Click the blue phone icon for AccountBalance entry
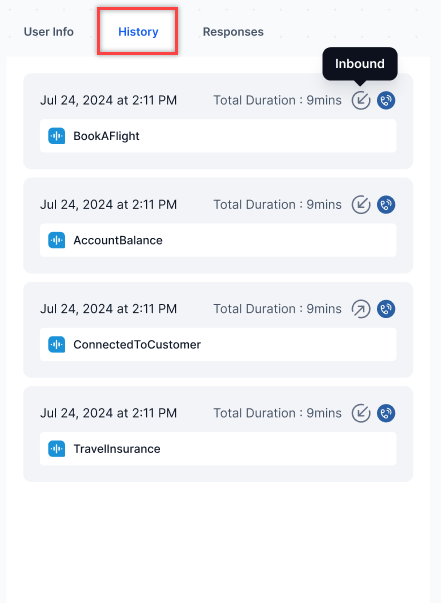Image resolution: width=441 pixels, height=603 pixels. 386,205
